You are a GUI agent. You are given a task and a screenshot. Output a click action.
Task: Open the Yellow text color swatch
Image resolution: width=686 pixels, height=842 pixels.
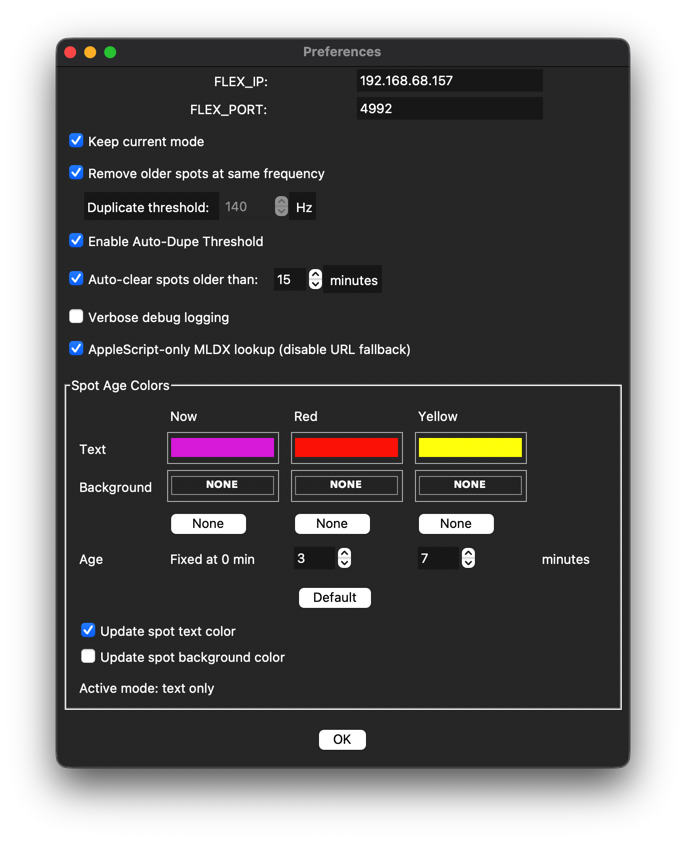click(470, 447)
